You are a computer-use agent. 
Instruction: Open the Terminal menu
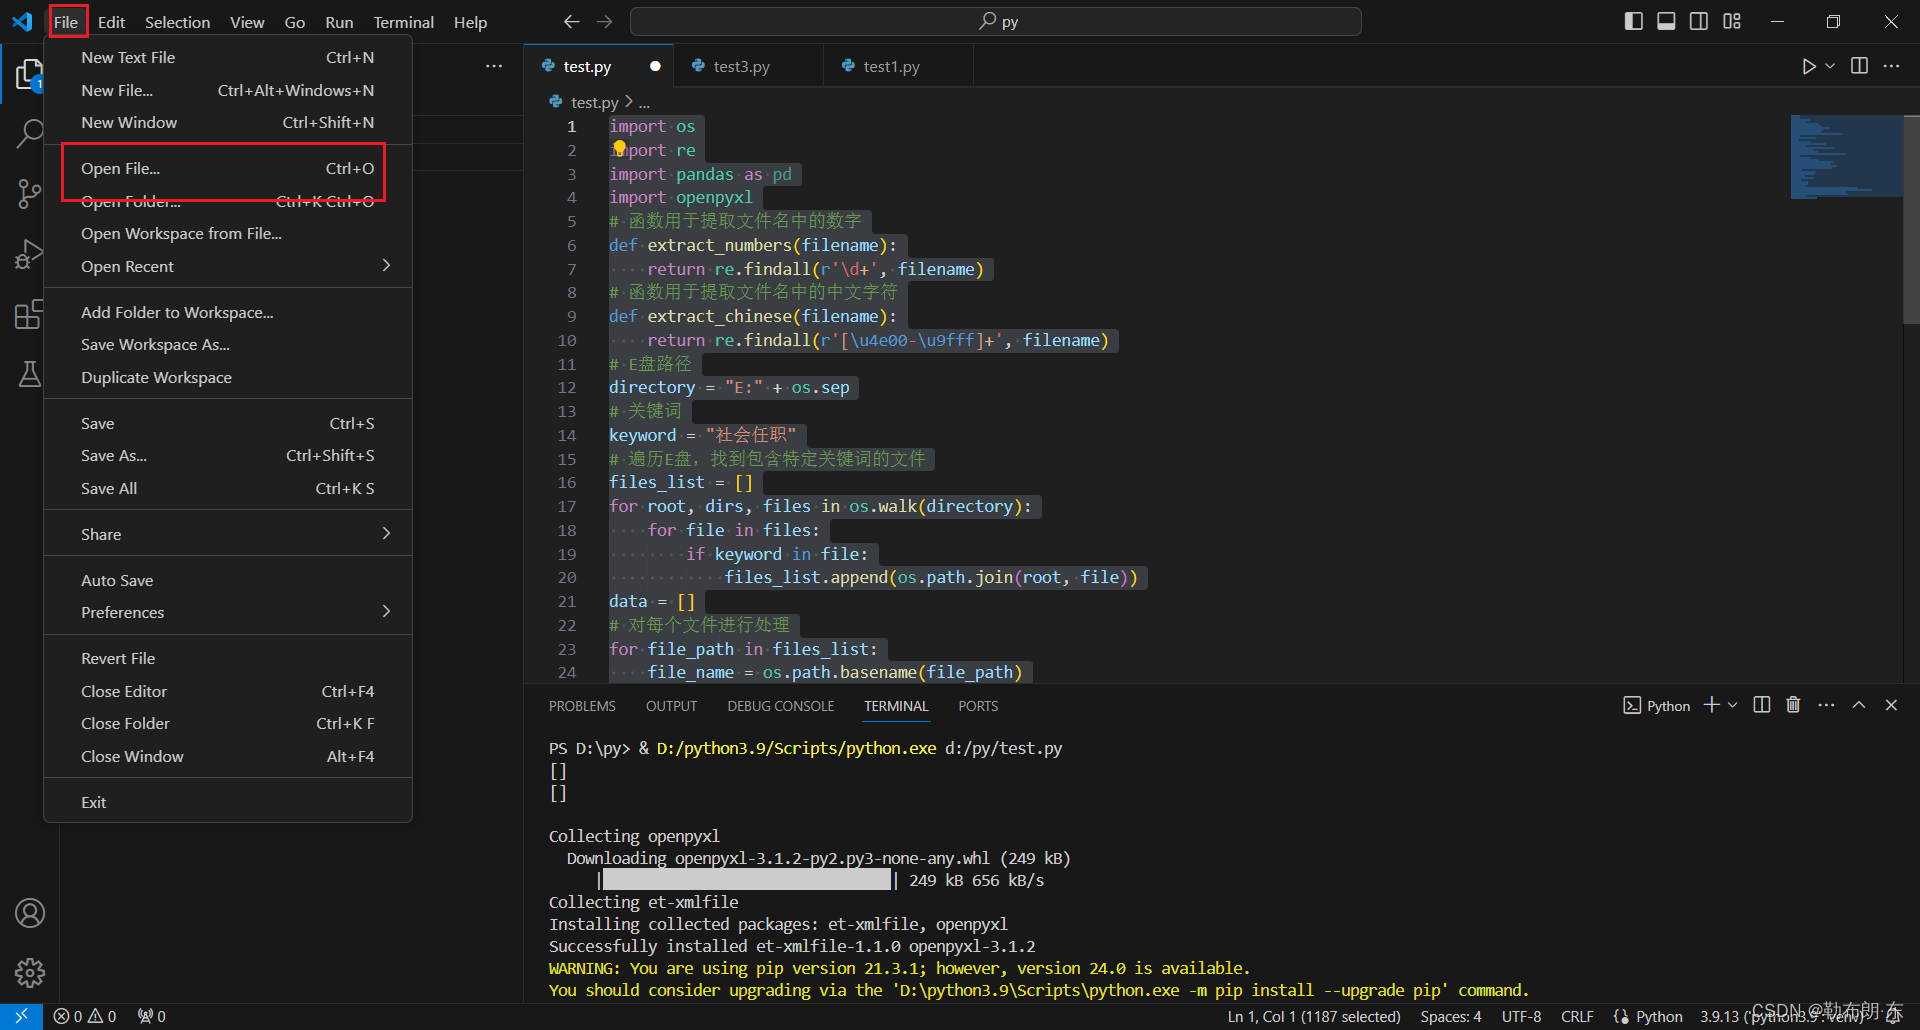tap(403, 21)
